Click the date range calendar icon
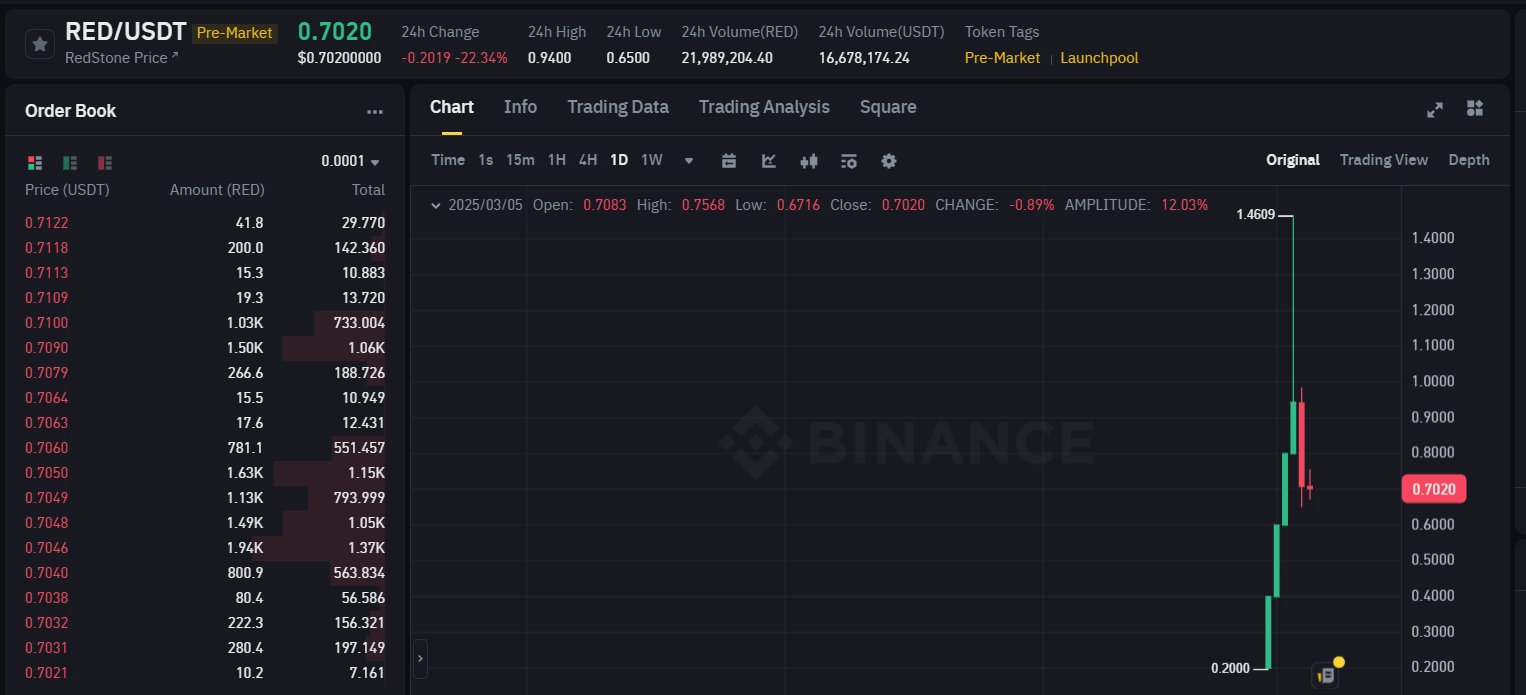Screen dimensions: 1526x695 (x=729, y=160)
